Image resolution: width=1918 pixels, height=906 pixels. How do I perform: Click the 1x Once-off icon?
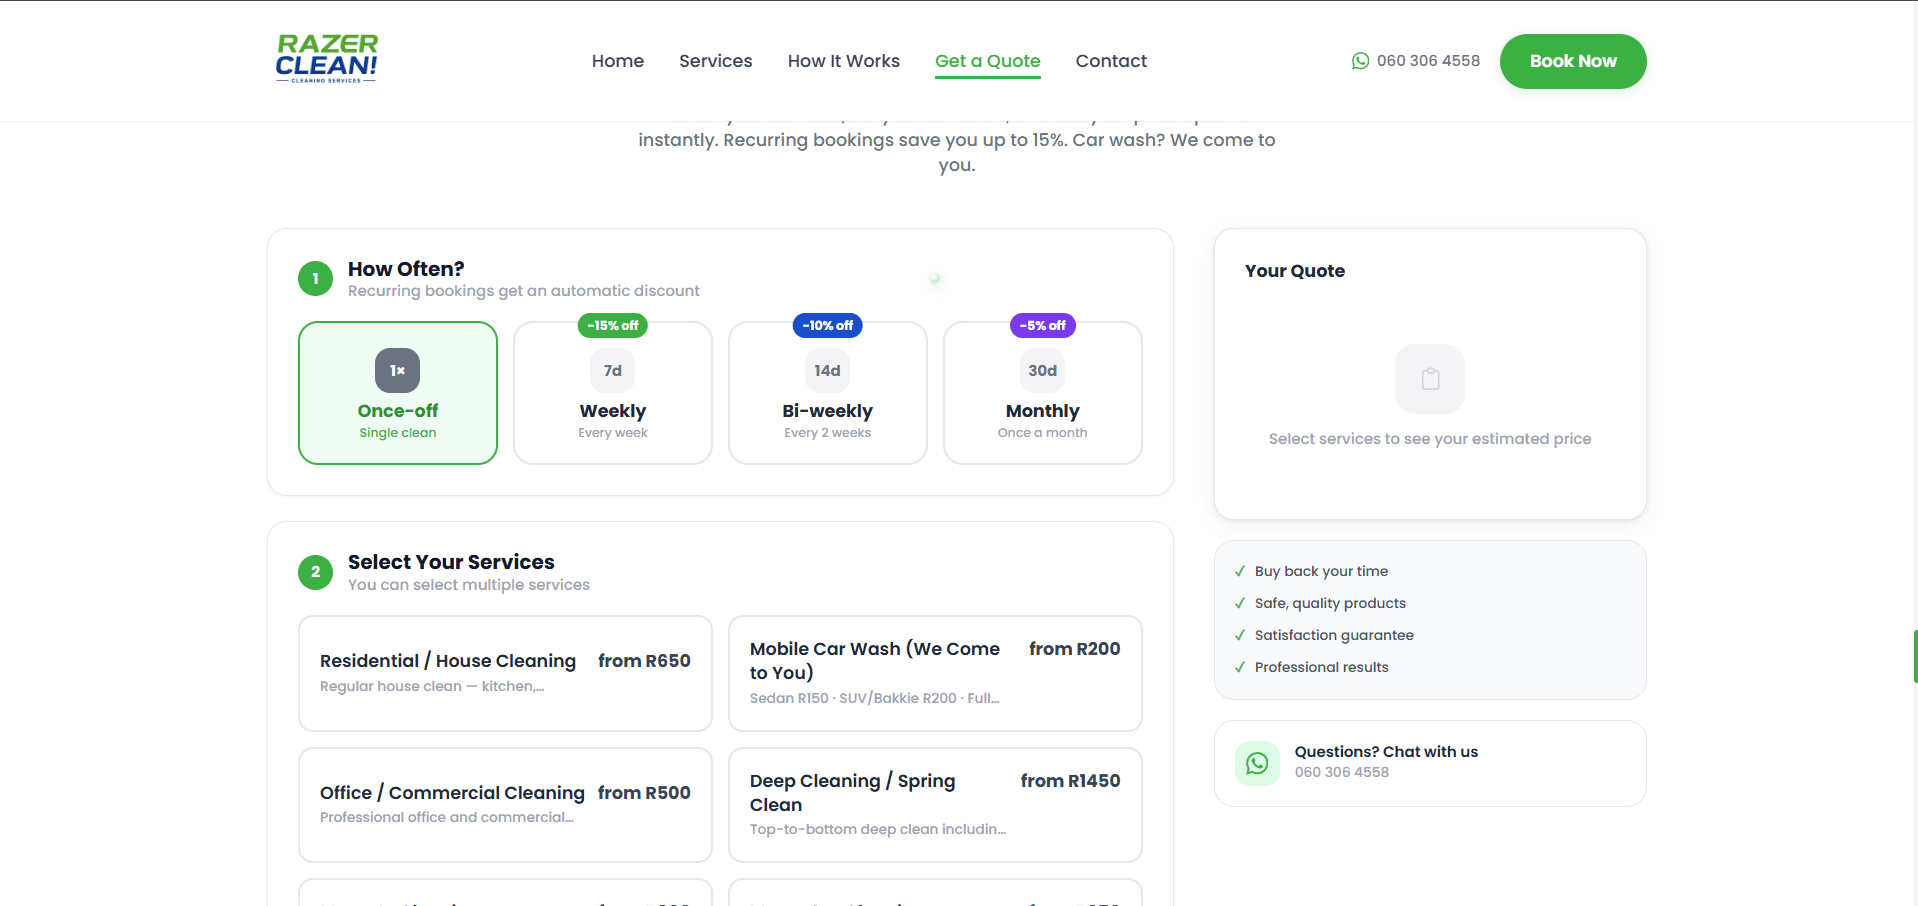398,371
